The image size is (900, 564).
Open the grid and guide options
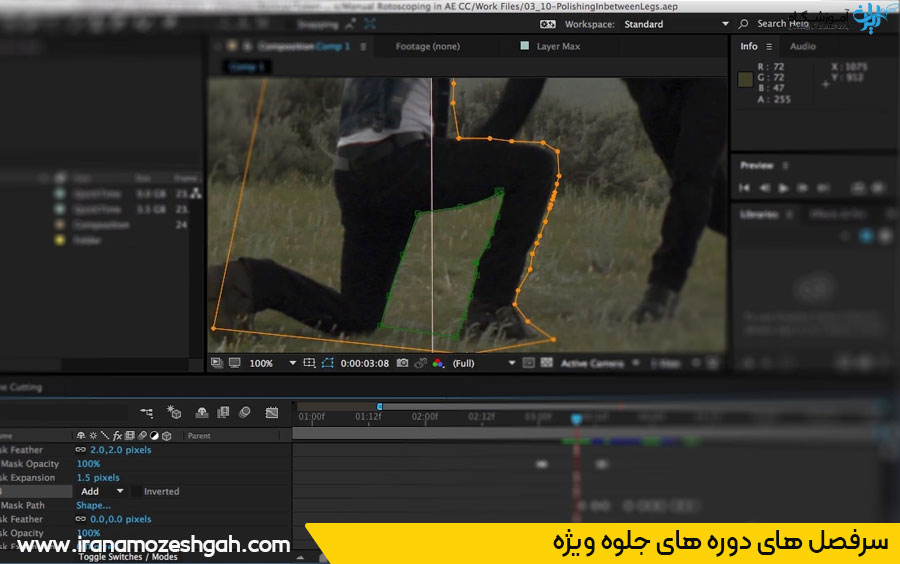click(x=309, y=363)
